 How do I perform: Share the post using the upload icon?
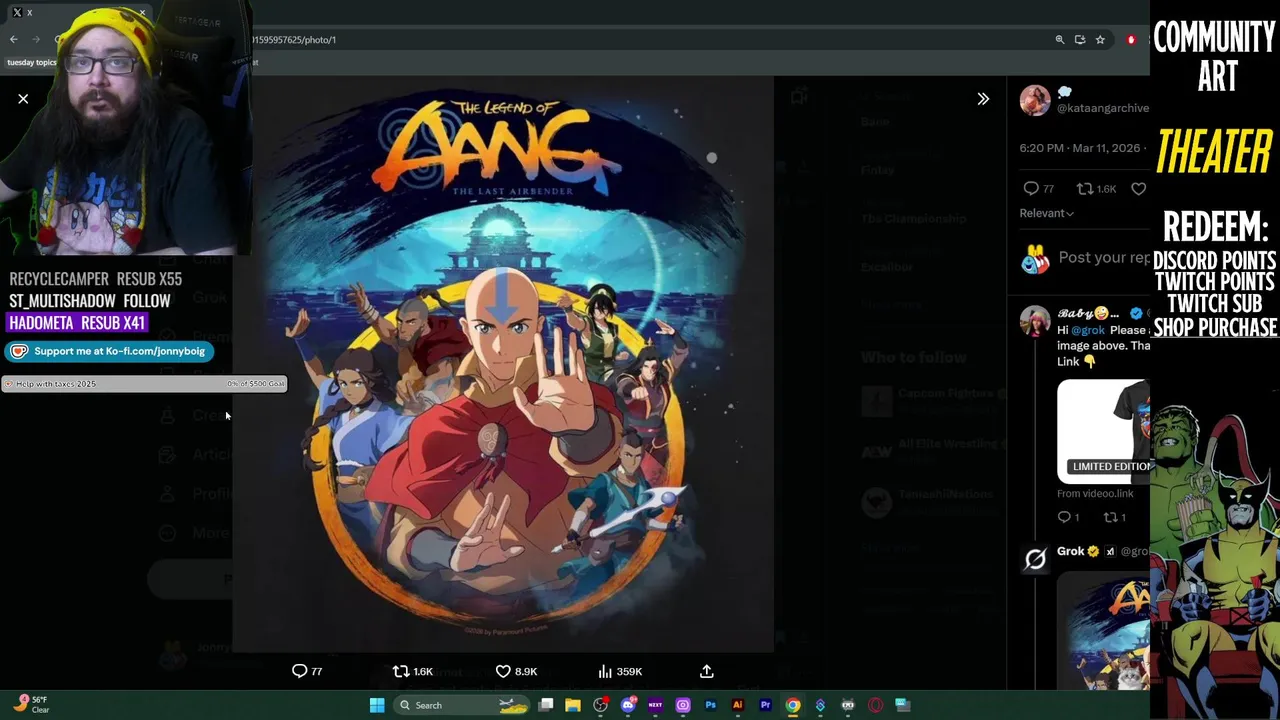tap(706, 671)
